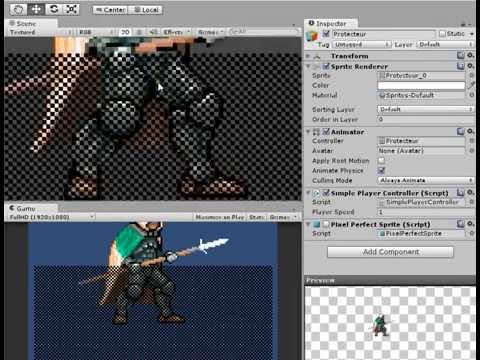Enable the Pixel Perfect Sprite checkbox

pyautogui.click(x=326, y=224)
